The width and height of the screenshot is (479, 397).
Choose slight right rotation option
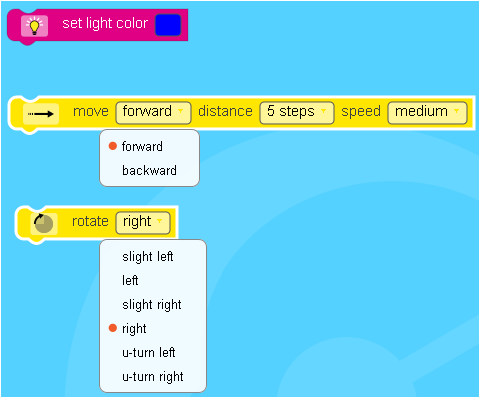click(153, 305)
